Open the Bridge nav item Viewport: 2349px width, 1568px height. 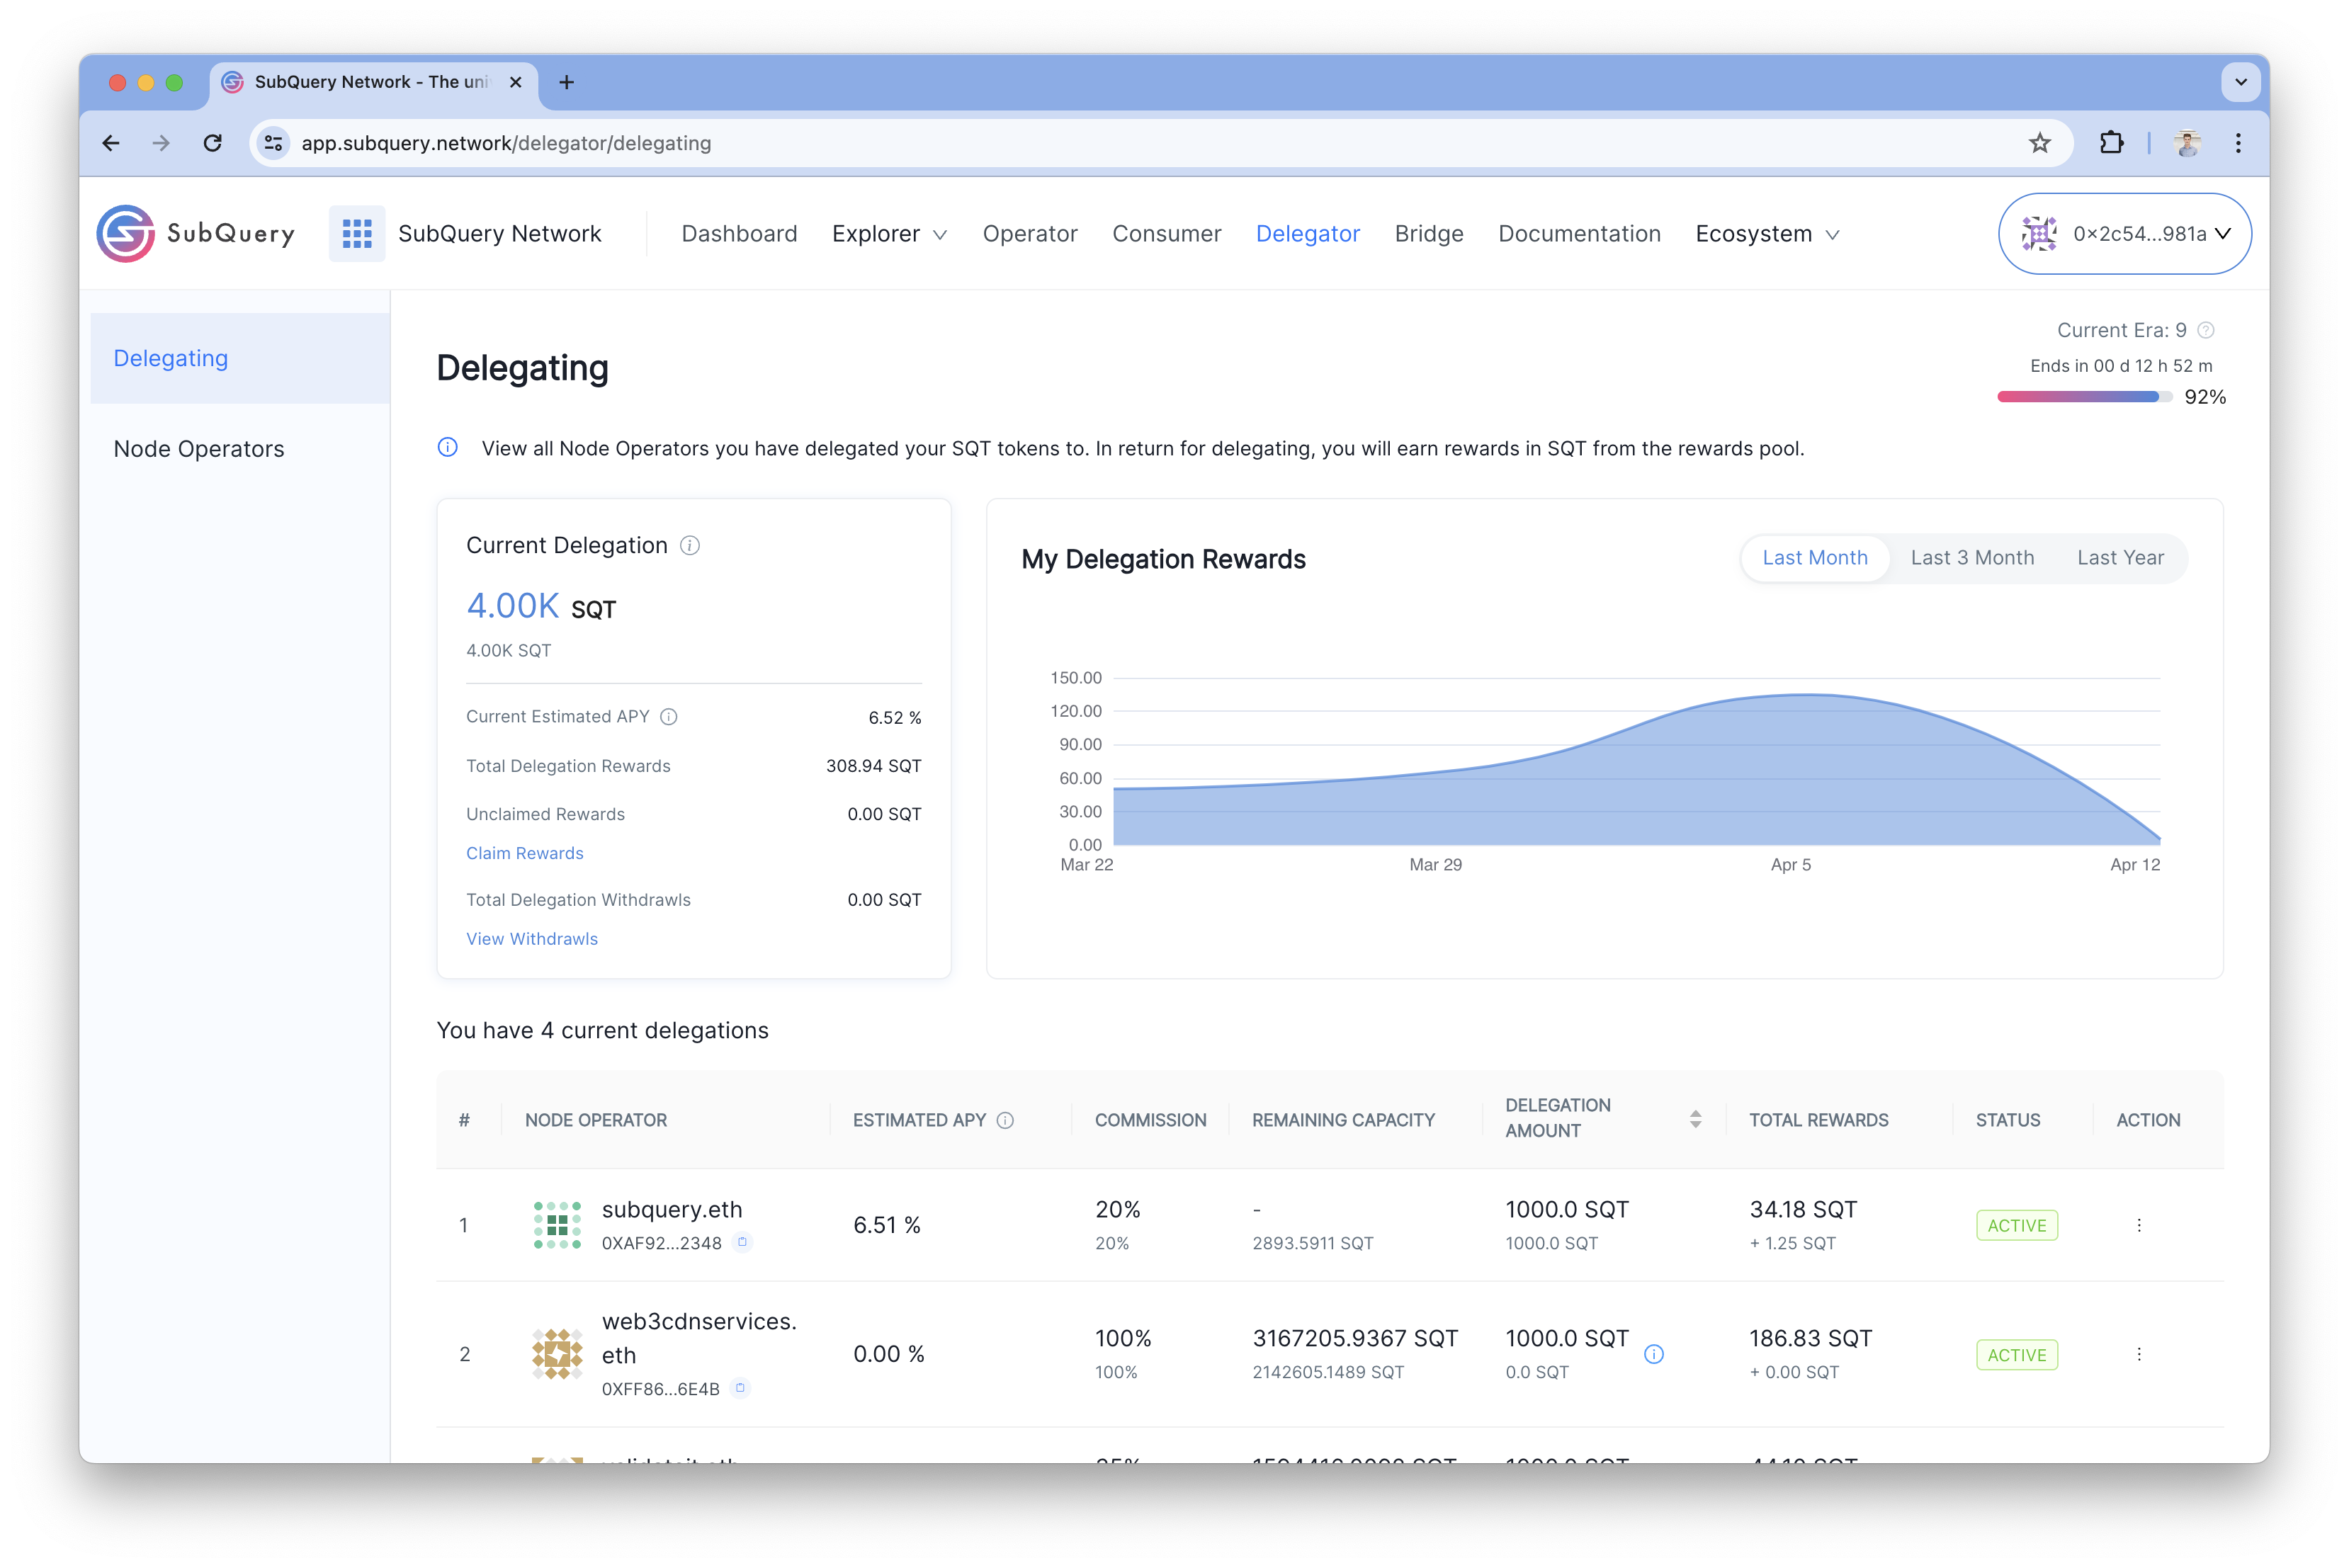click(x=1429, y=233)
